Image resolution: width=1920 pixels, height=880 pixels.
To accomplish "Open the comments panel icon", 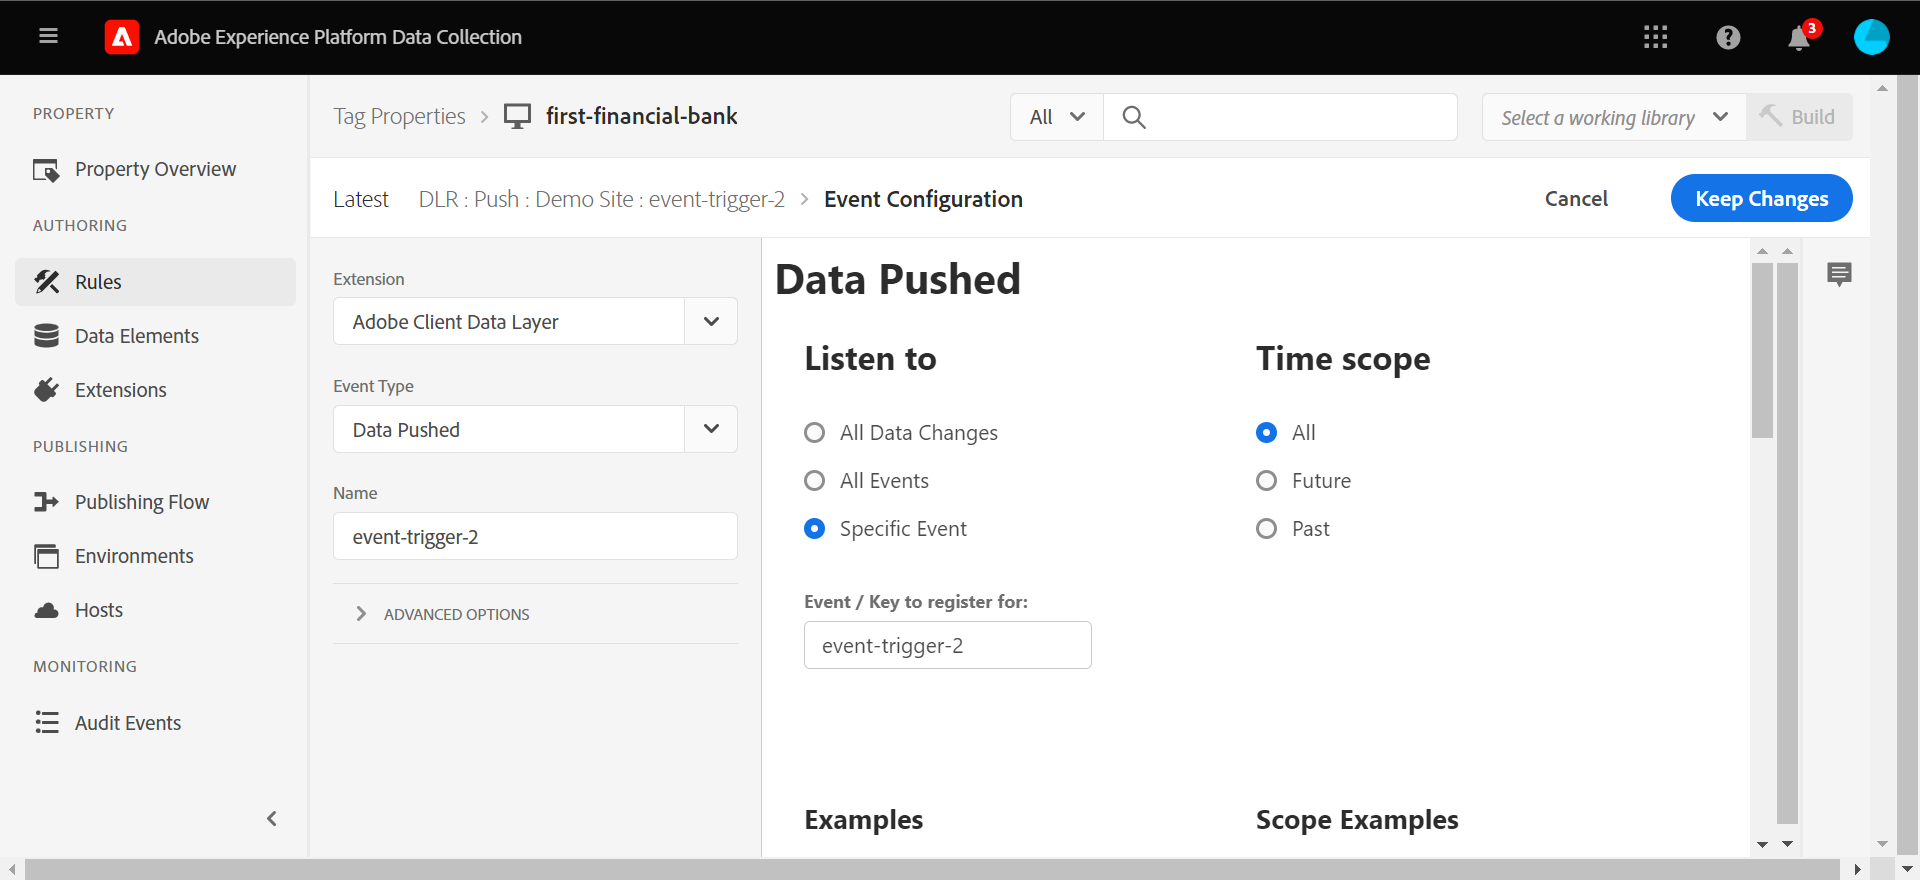I will point(1839,274).
